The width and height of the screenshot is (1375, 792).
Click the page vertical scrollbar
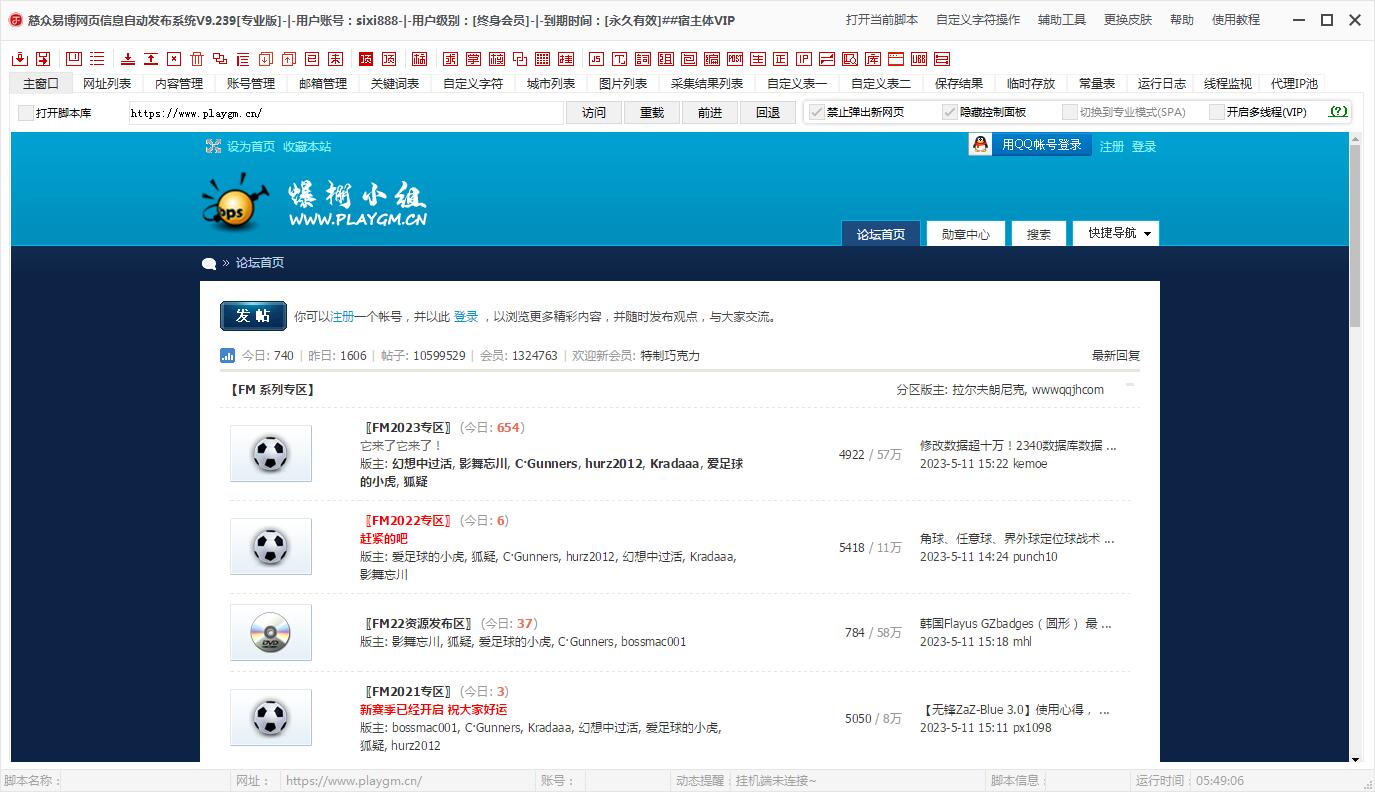click(1355, 235)
